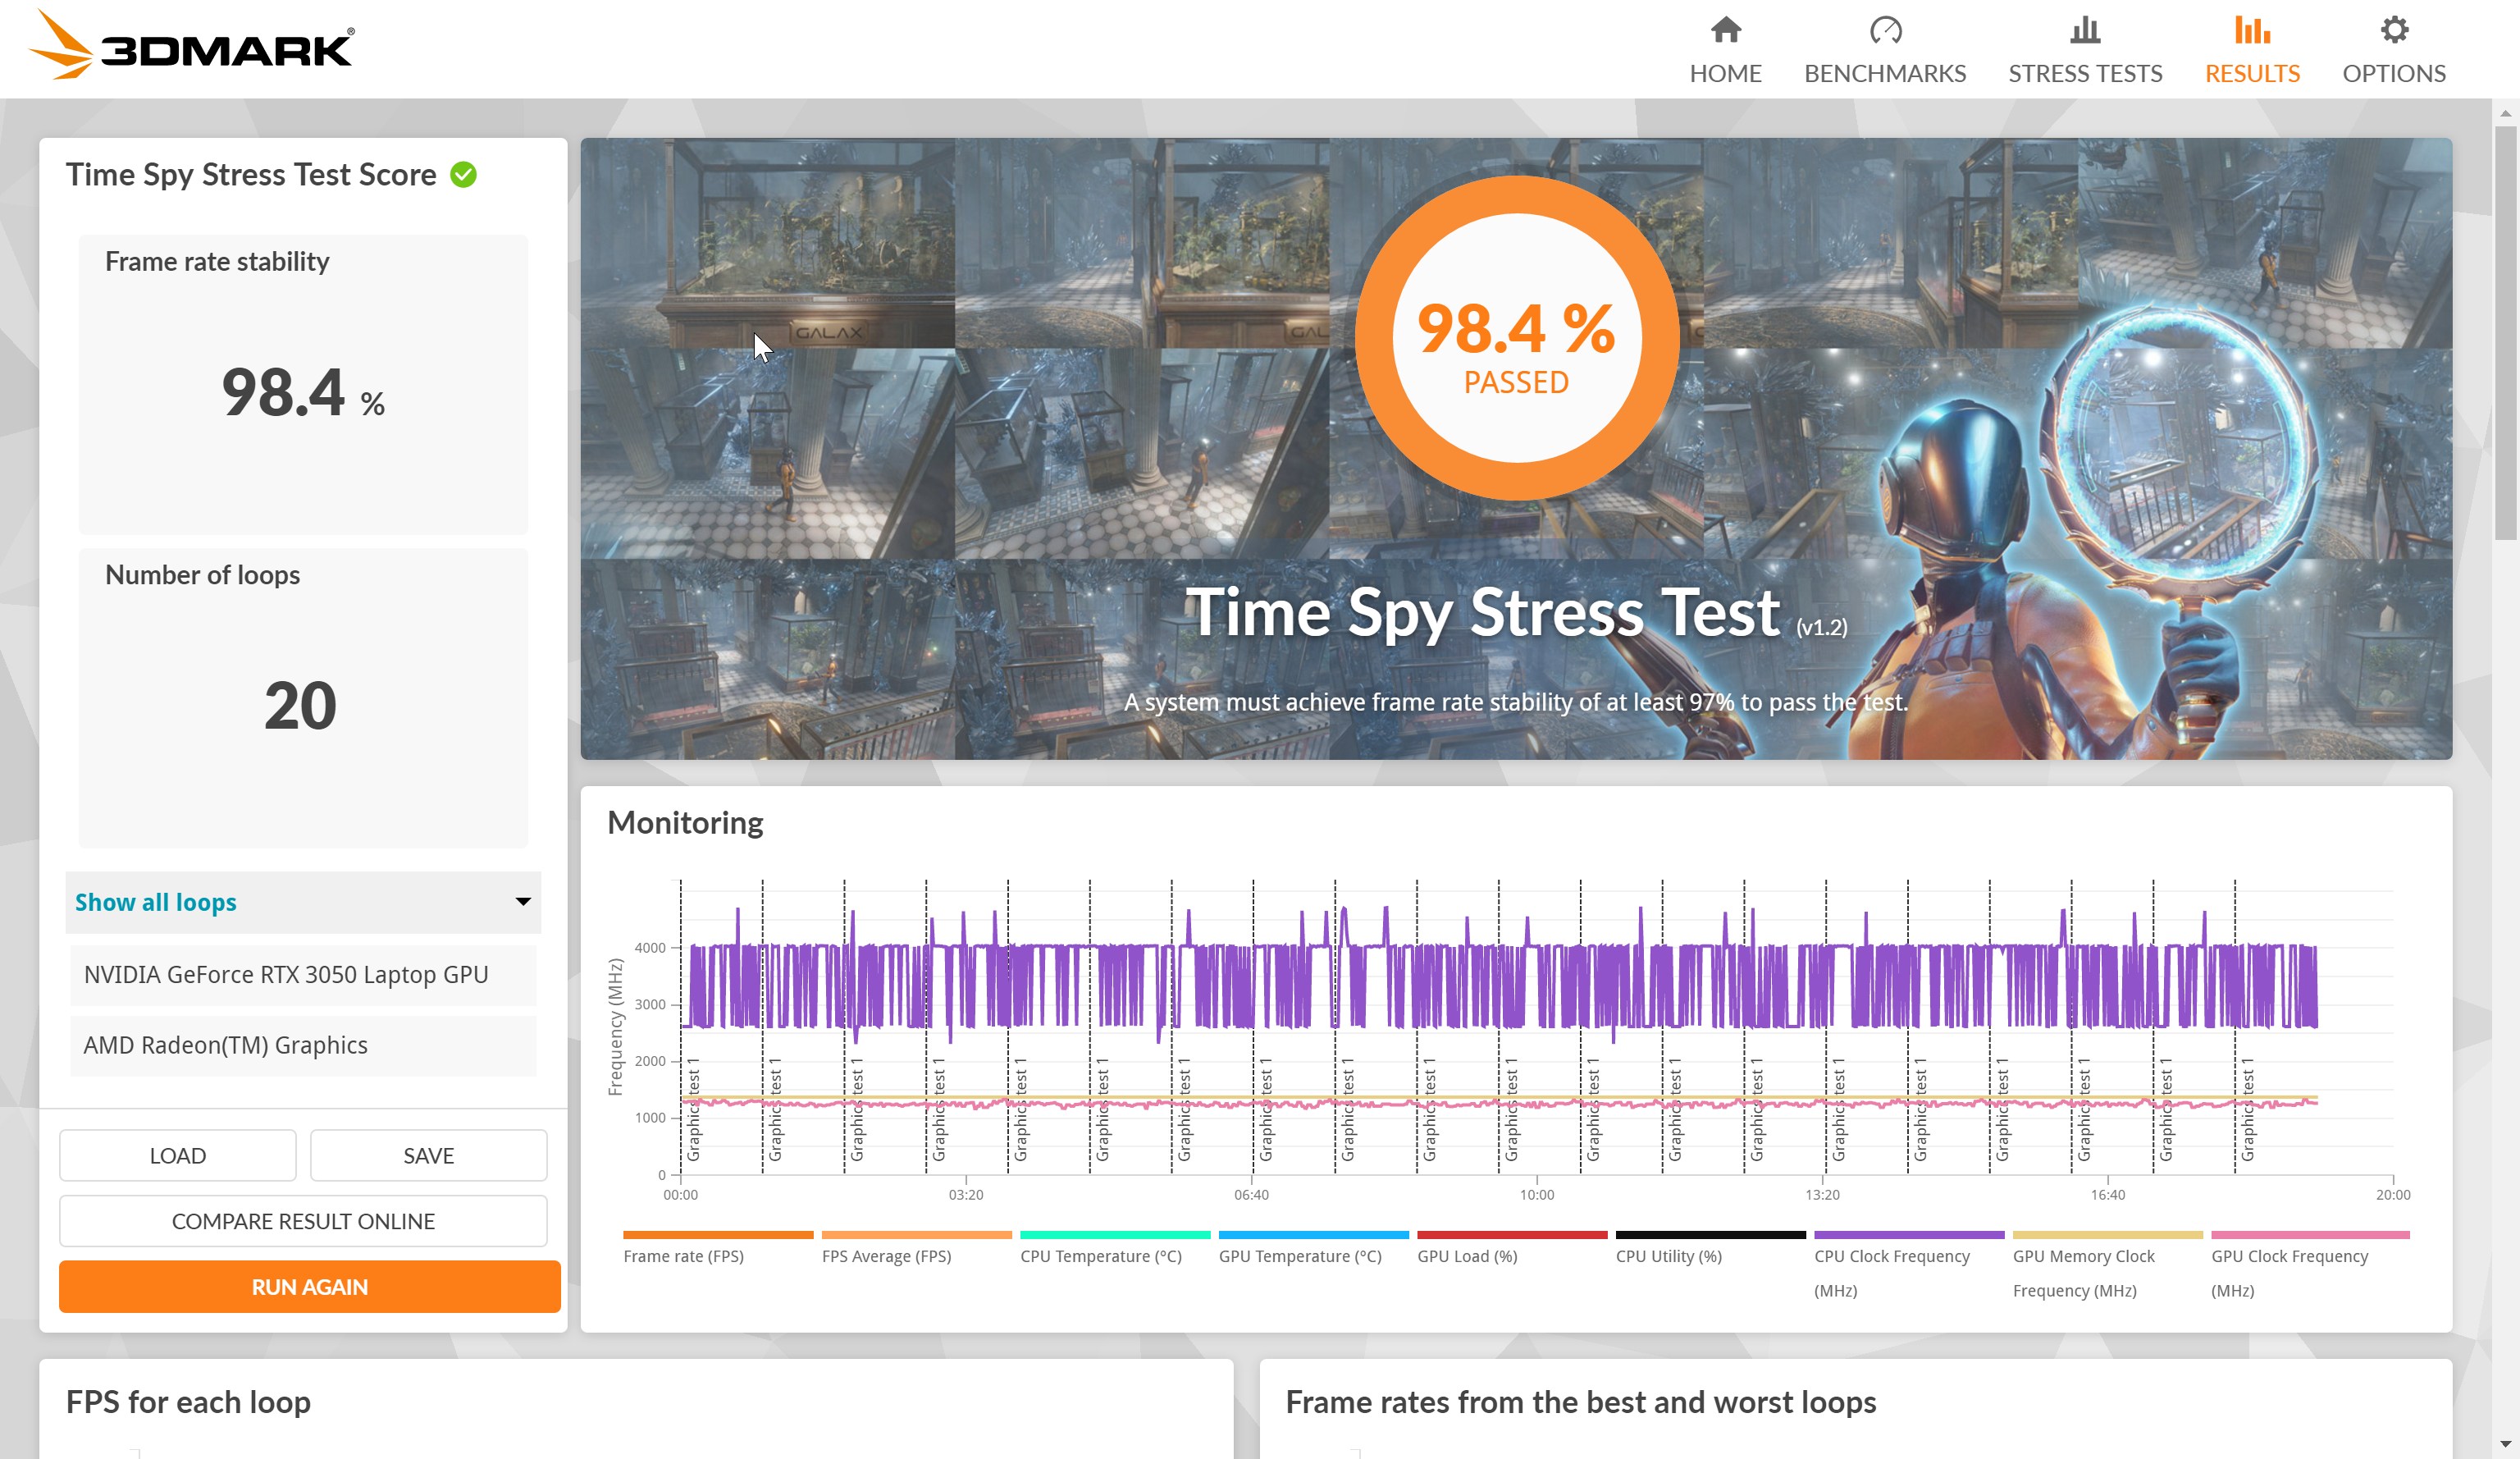Open the STRESS TESTS tab label
2520x1459 pixels.
click(2085, 73)
